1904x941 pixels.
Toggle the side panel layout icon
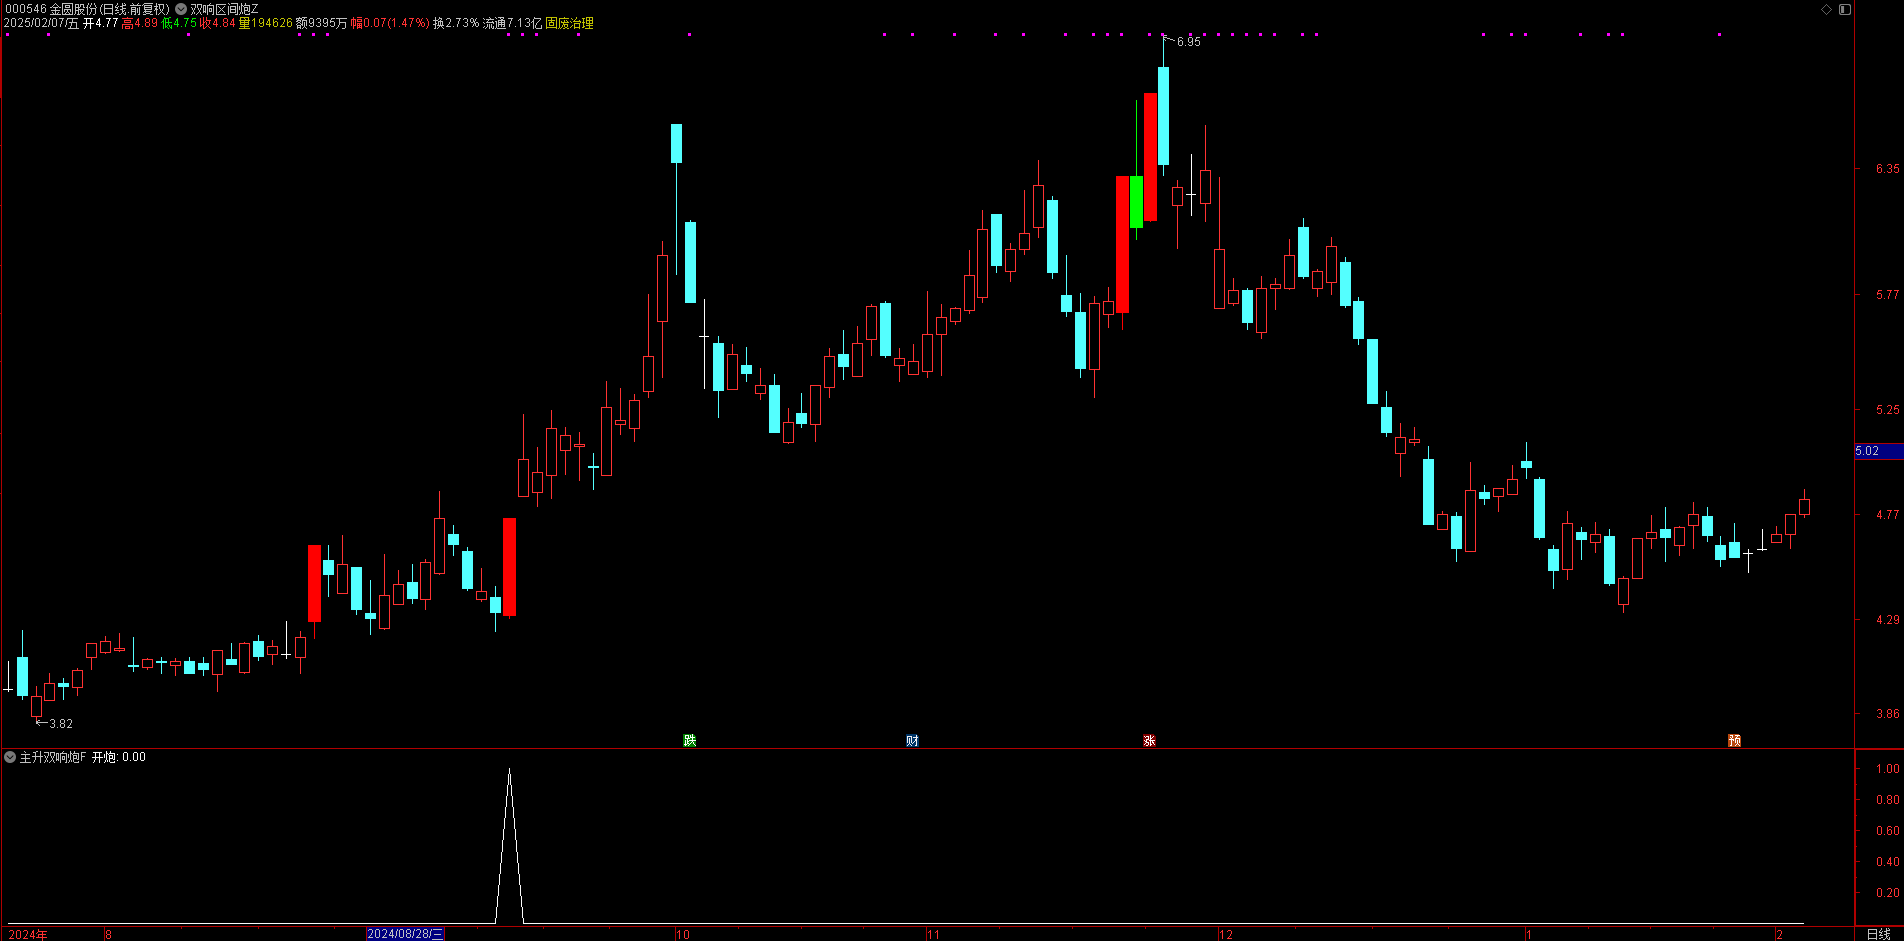tap(1845, 9)
